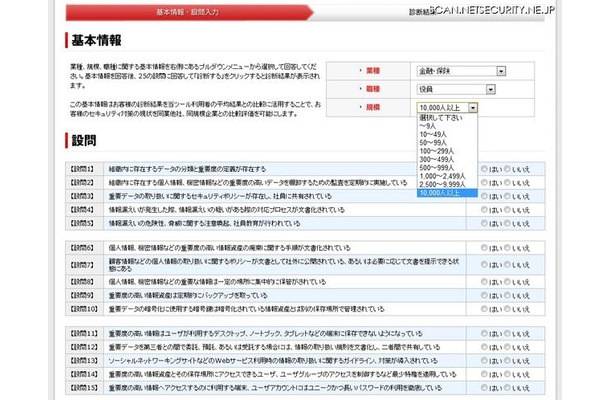
Task: Answer はい on 設問15 password question
Action: (484, 388)
